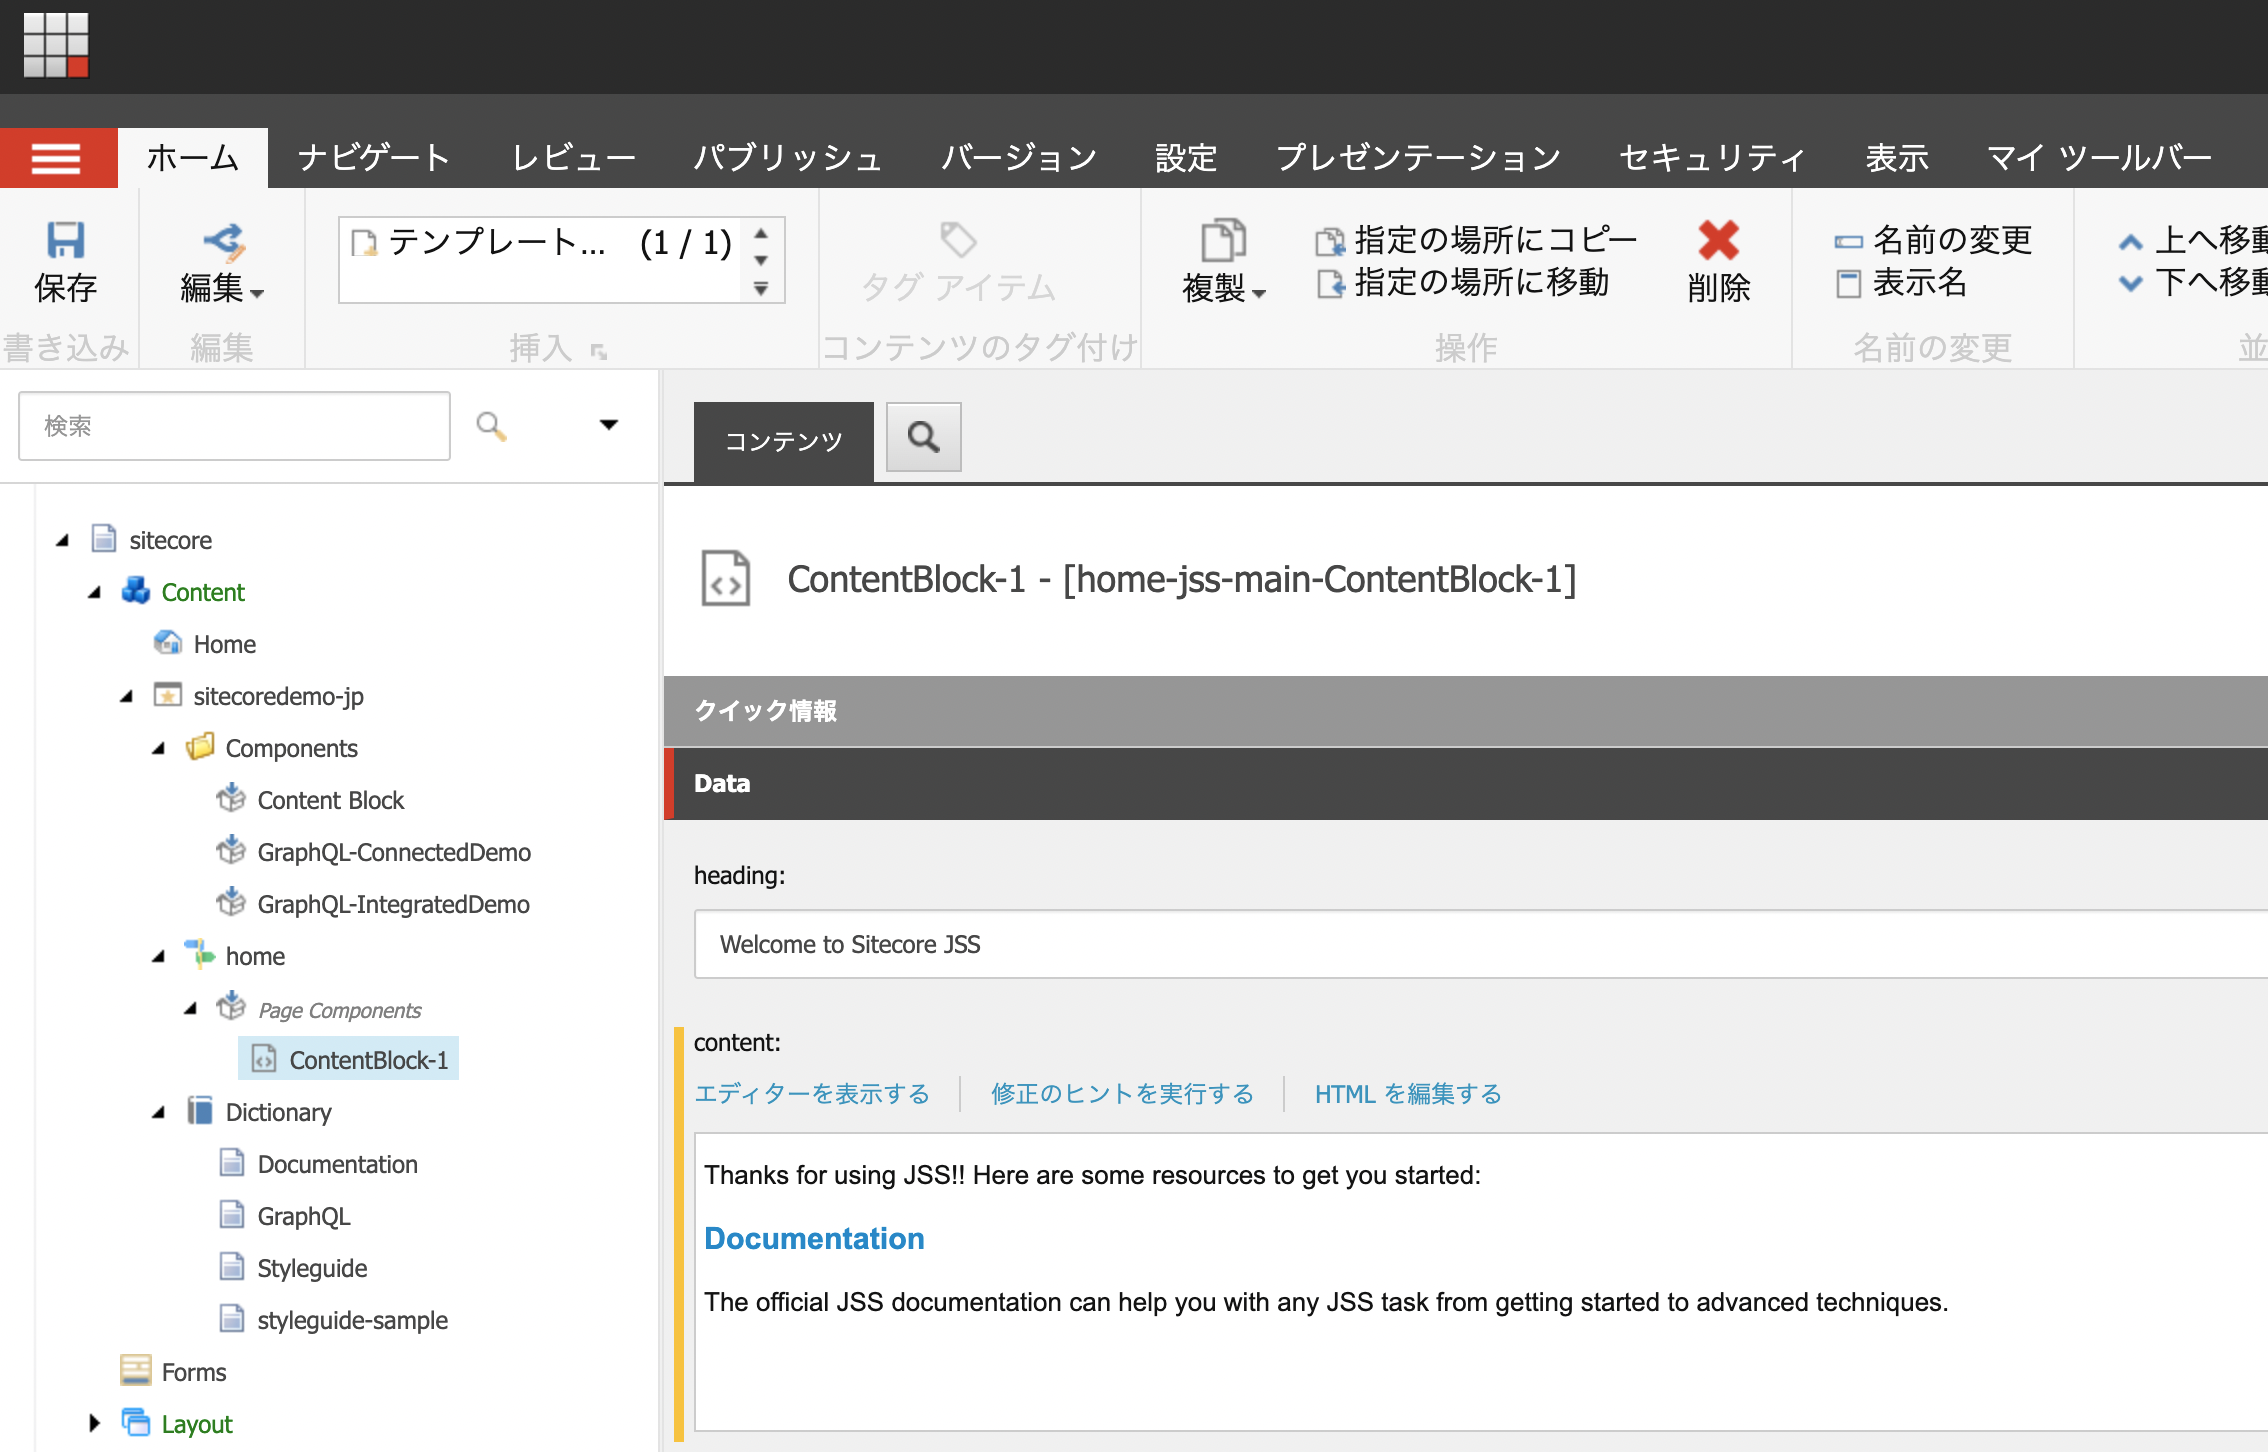Click the sitecoredemo-jp app icon in tree
The image size is (2268, 1452).
point(167,695)
